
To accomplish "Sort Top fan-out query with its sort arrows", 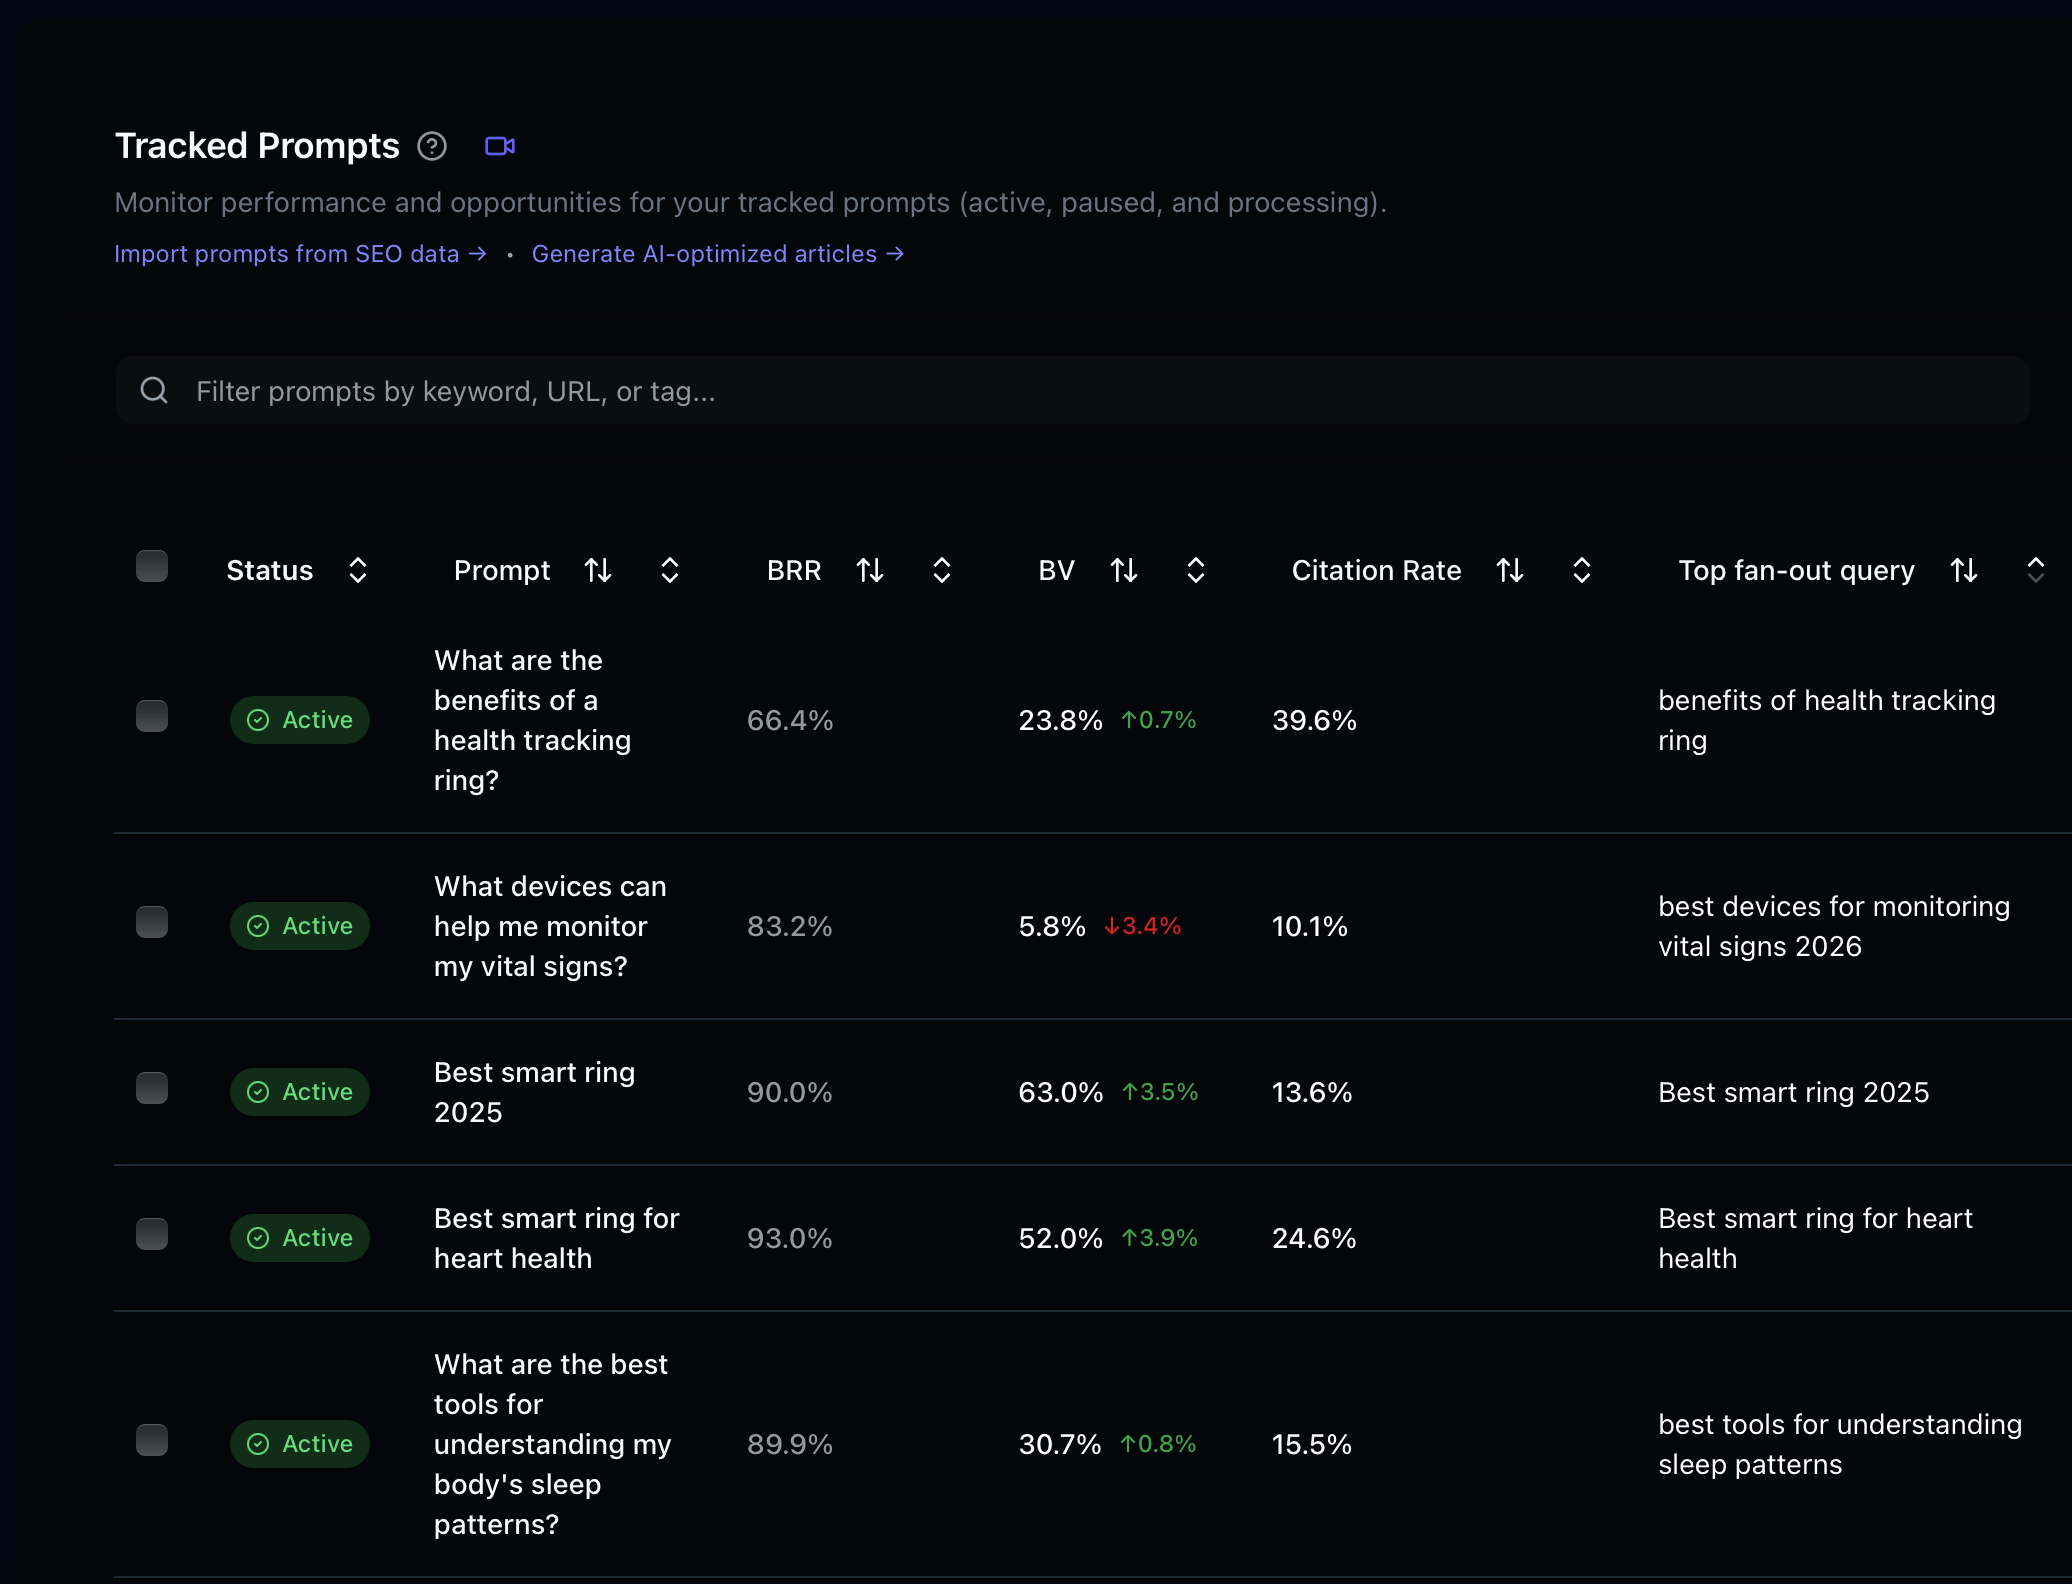I will [1963, 570].
